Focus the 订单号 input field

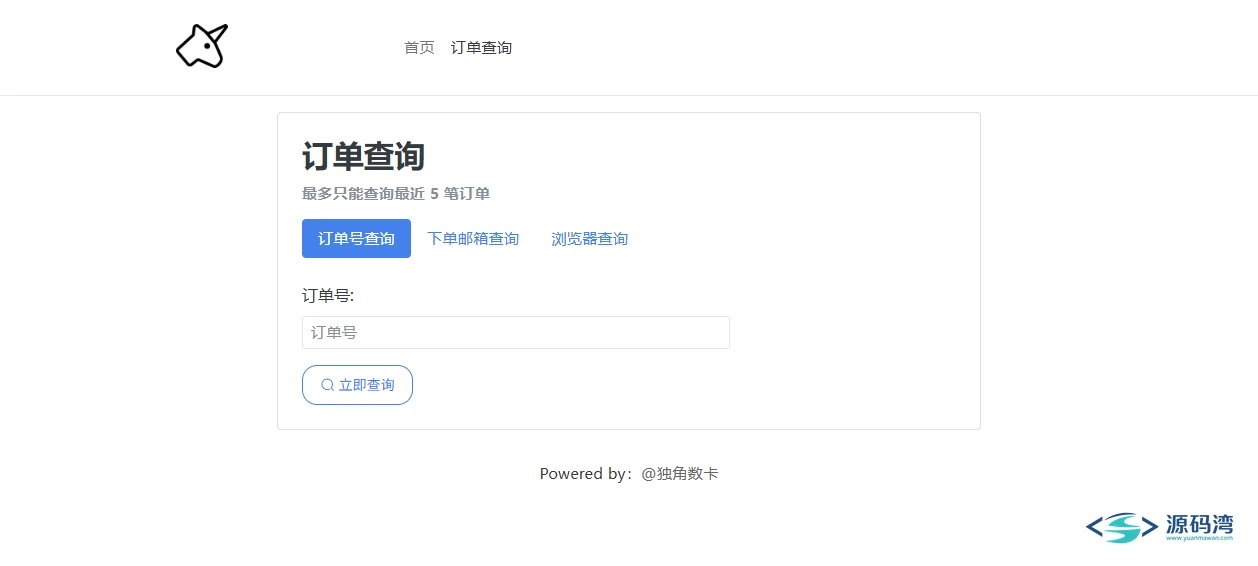point(516,333)
